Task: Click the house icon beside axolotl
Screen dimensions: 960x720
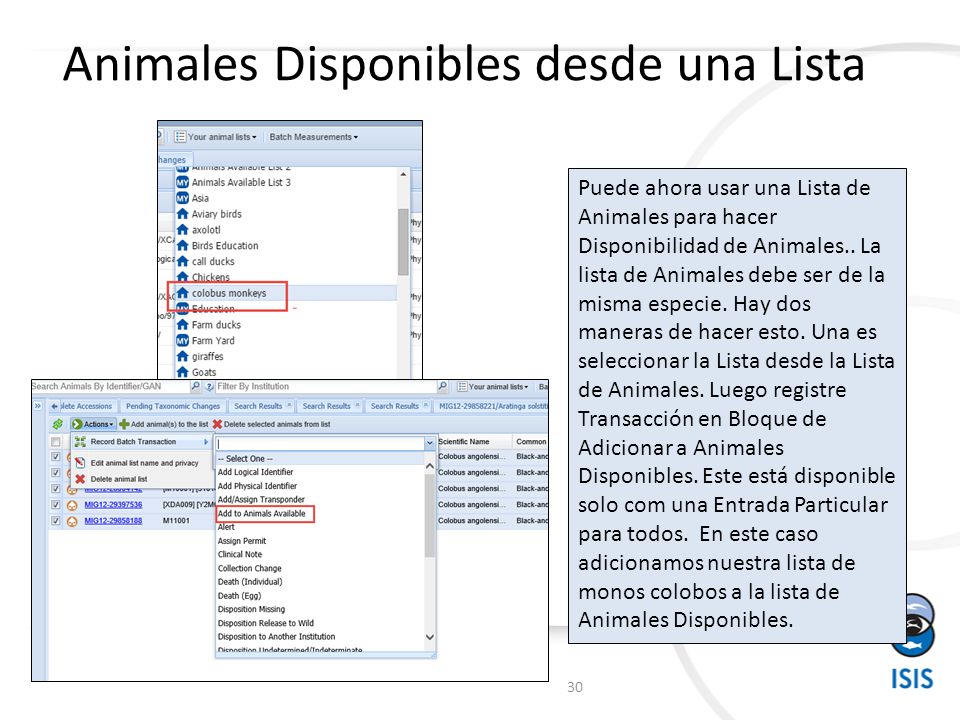Action: pyautogui.click(x=182, y=230)
